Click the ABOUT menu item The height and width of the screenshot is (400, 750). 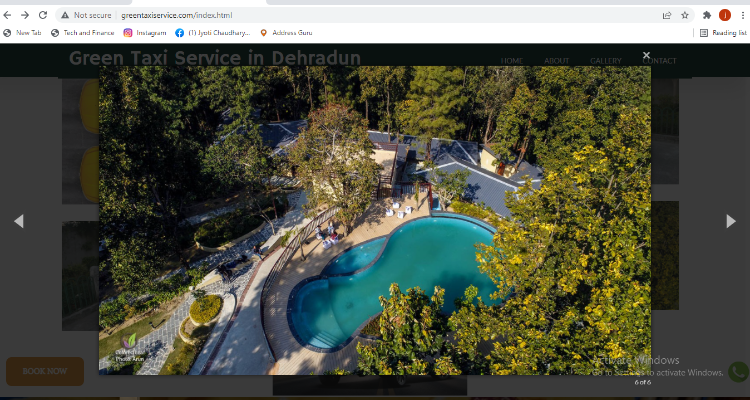557,61
